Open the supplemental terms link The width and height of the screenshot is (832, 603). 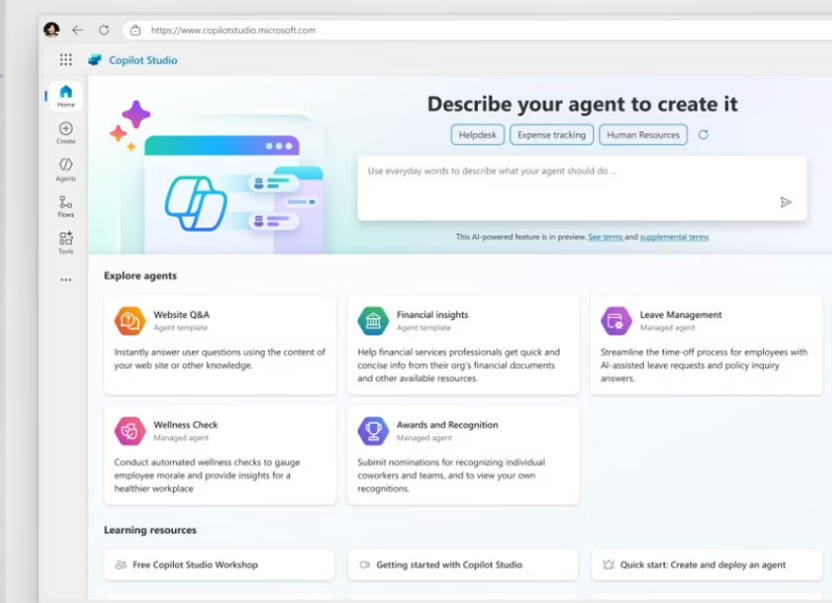[x=674, y=237]
